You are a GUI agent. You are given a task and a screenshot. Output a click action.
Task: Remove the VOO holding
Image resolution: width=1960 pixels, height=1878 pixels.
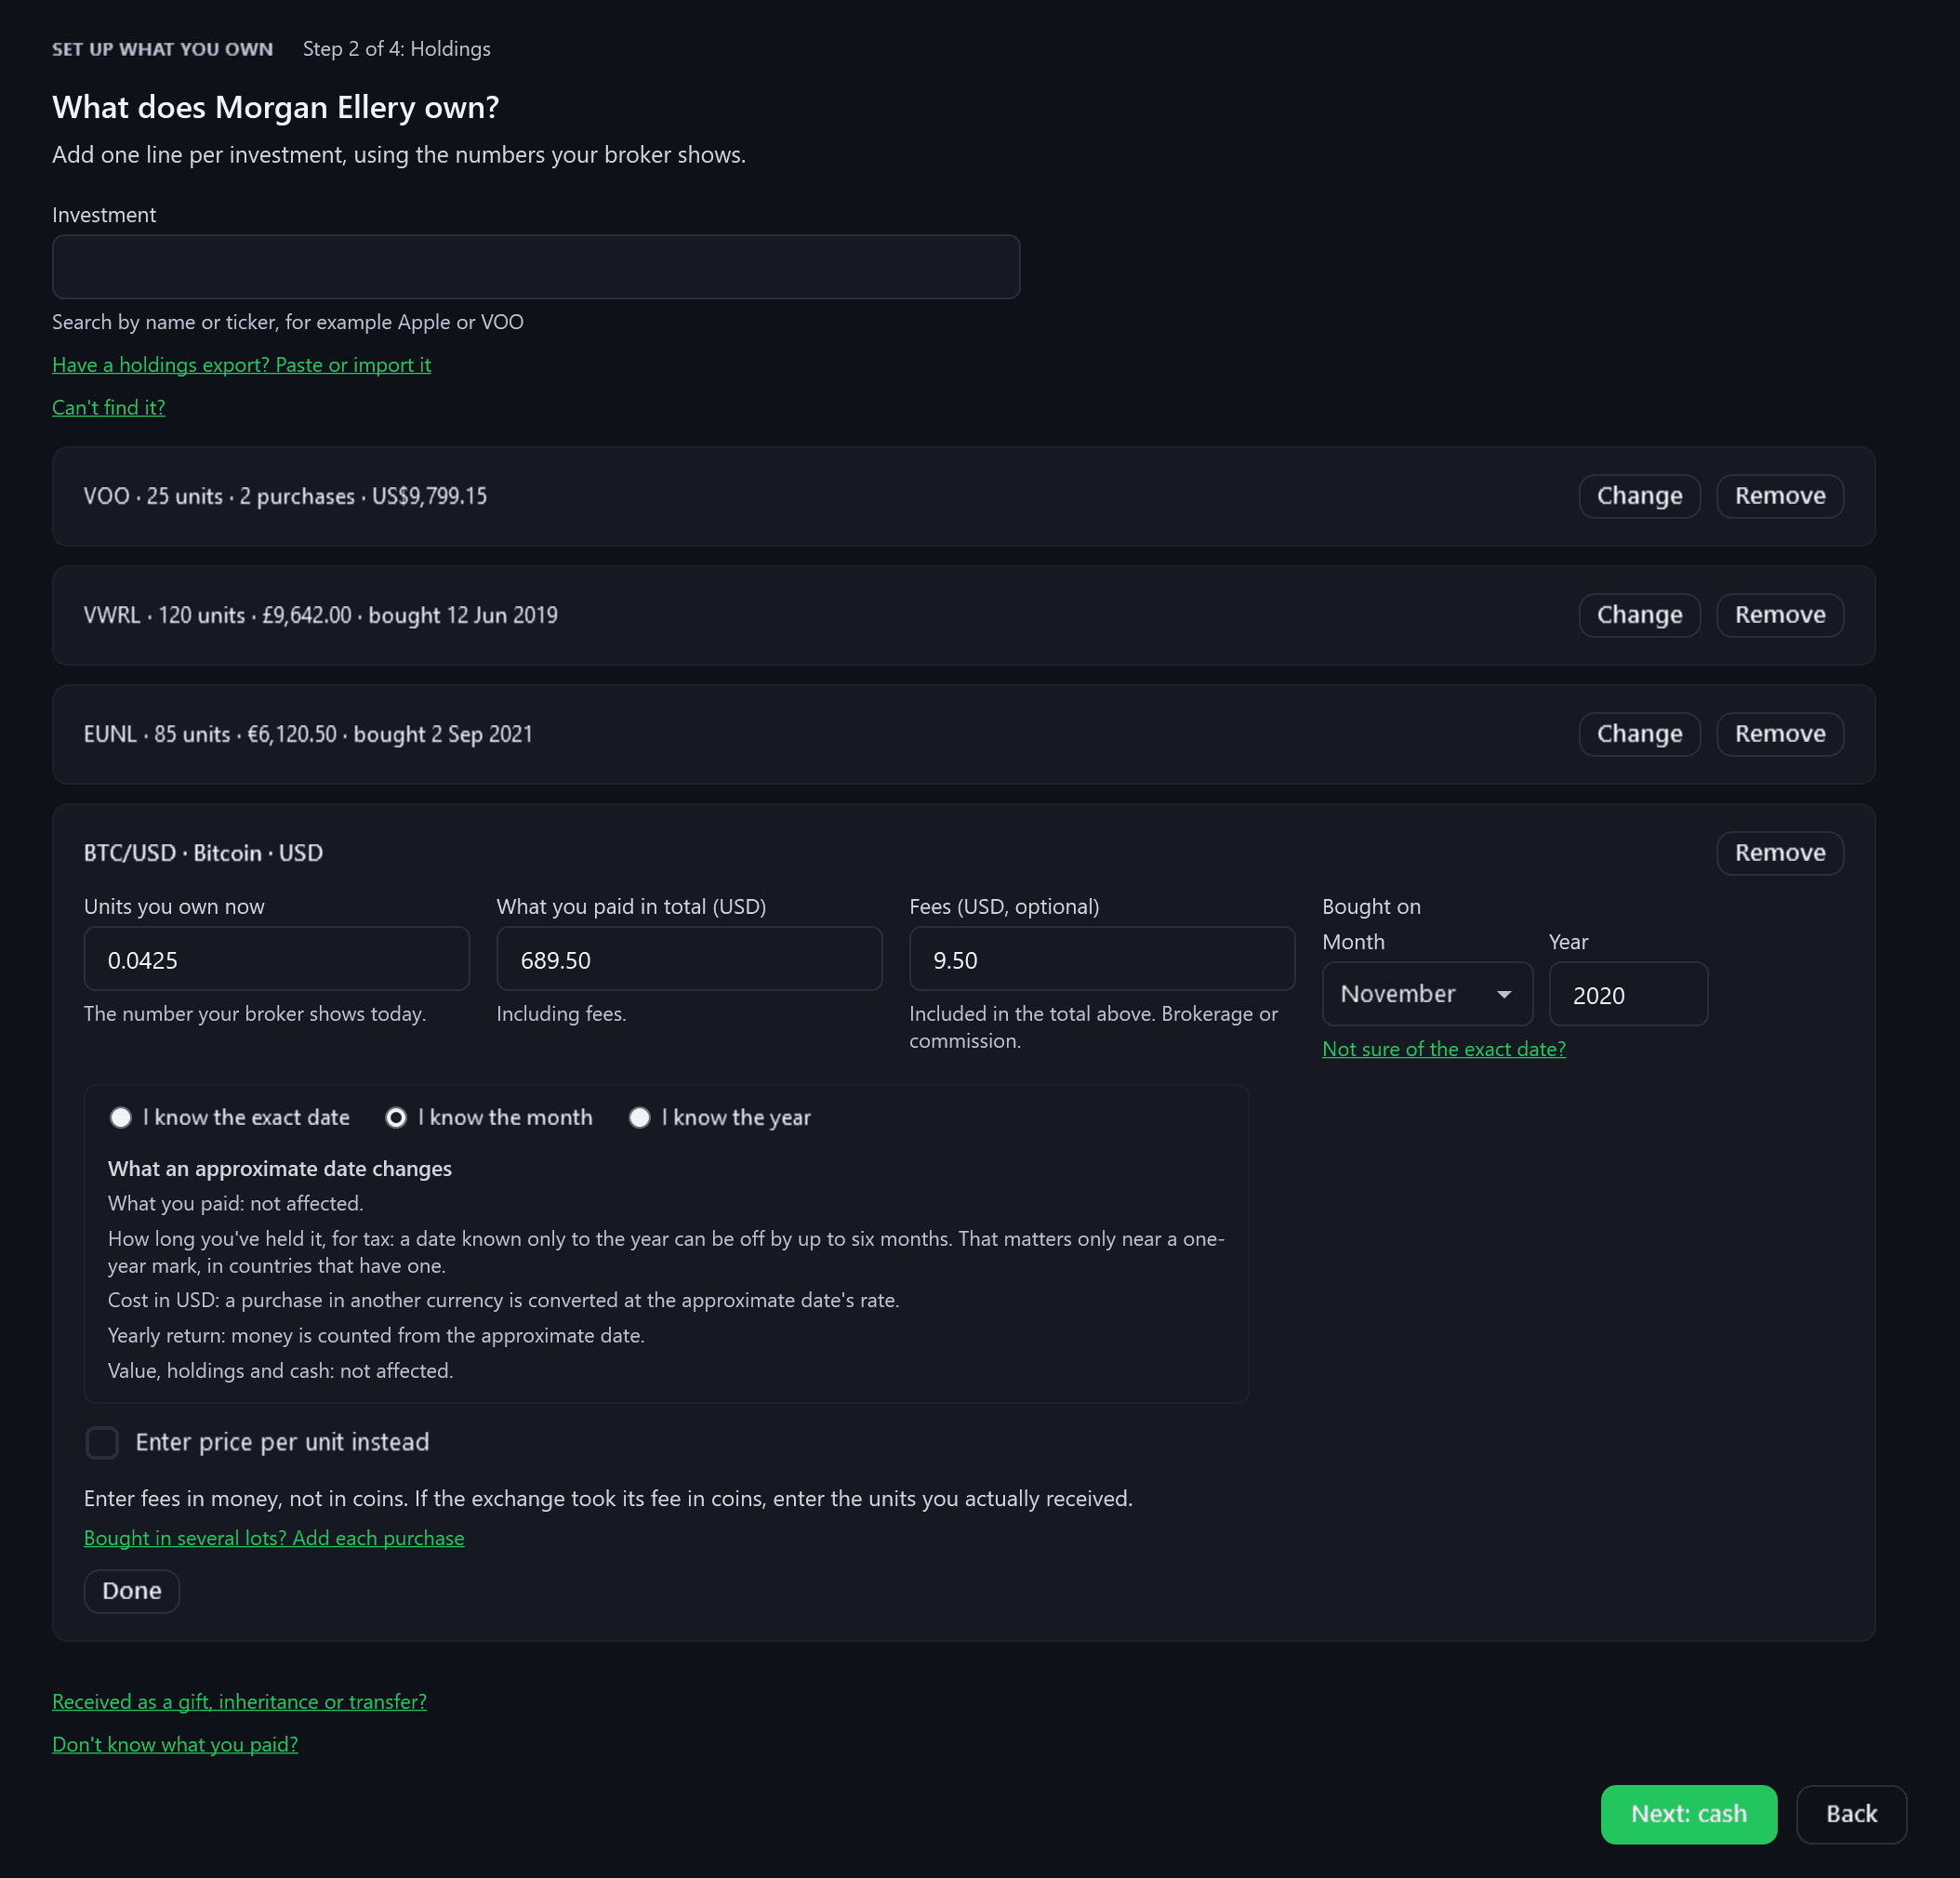[x=1779, y=496]
